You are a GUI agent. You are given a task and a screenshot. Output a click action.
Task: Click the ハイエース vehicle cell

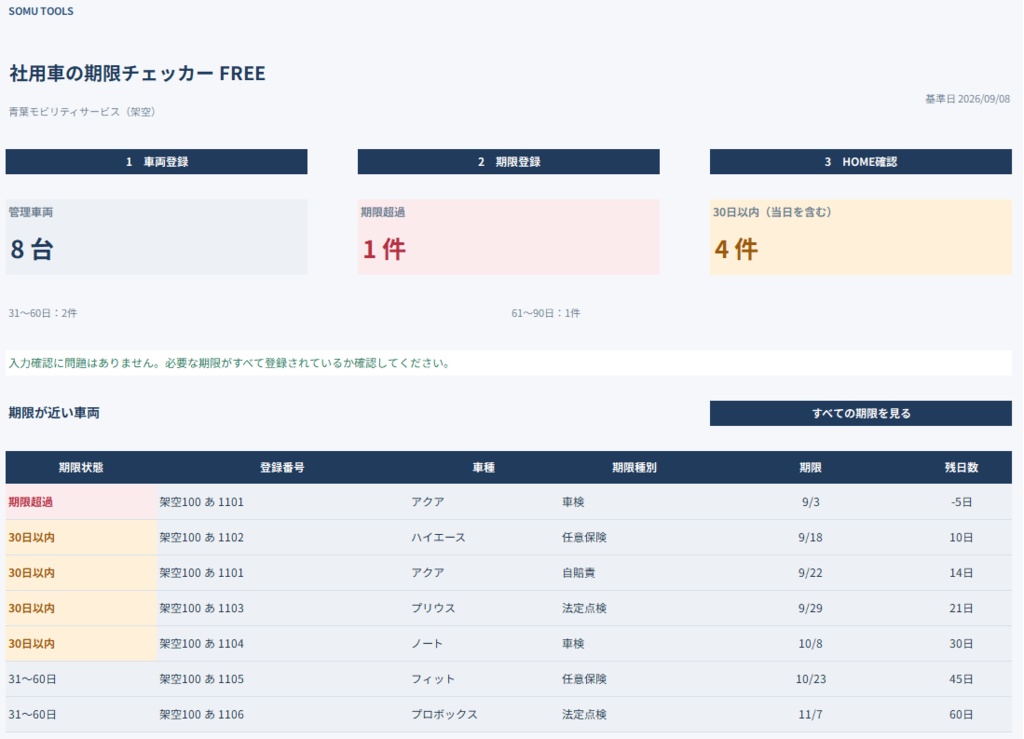438,537
